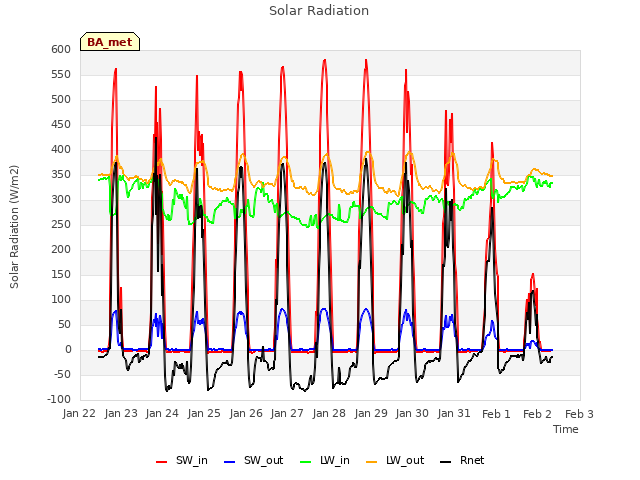This screenshot has width=640, height=480.
Task: Click the Jan 31 x-axis tick label
Action: tap(454, 413)
